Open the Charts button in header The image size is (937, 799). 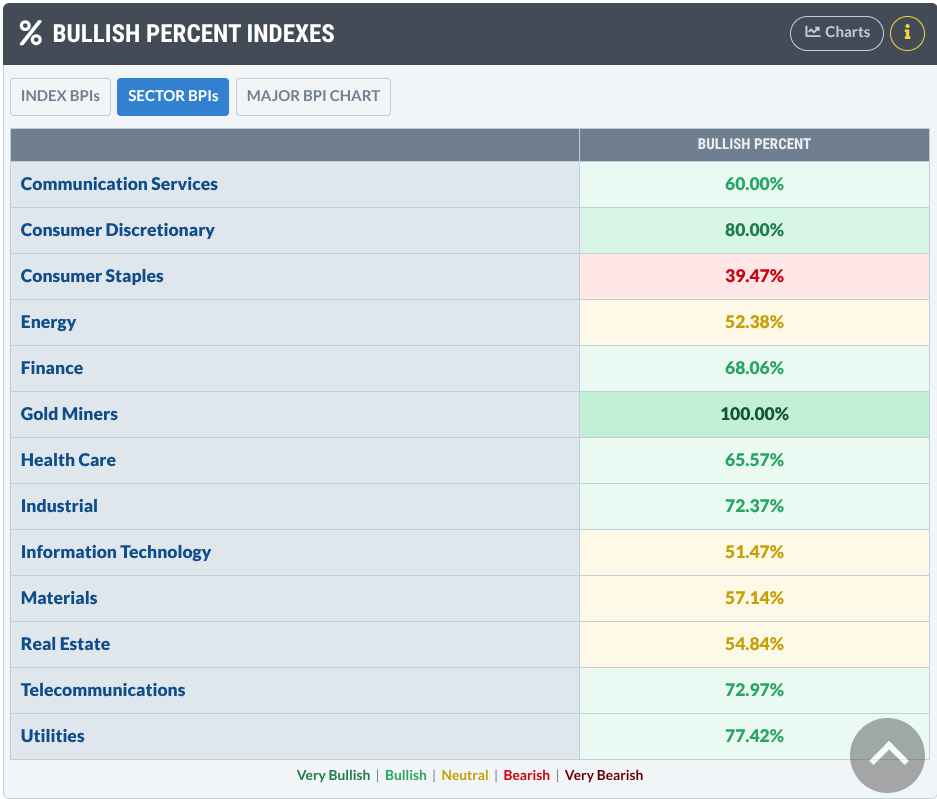[837, 32]
